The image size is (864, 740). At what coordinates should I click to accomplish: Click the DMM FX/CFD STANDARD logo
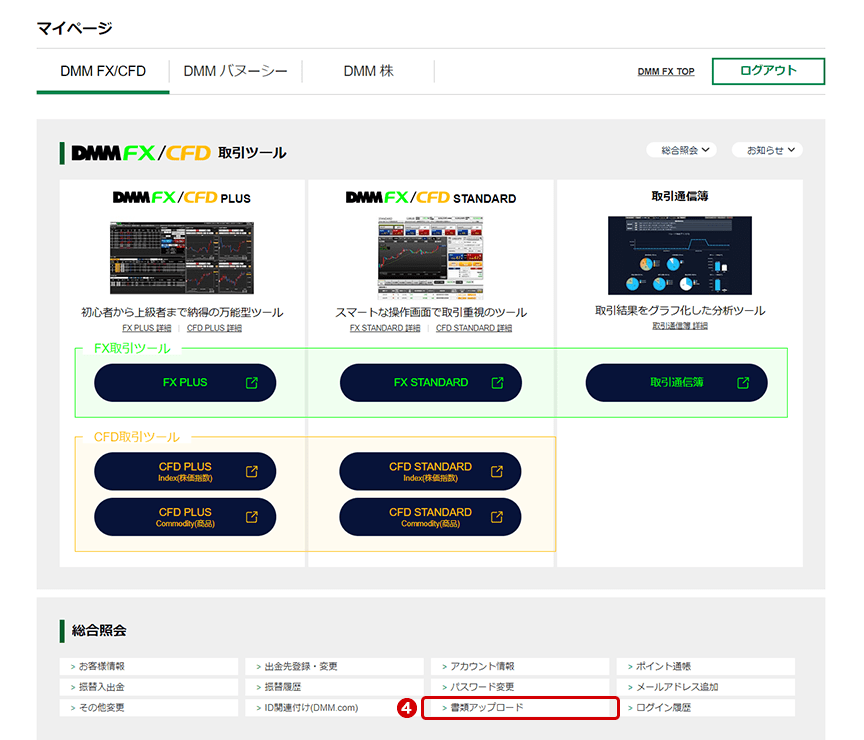[x=431, y=198]
